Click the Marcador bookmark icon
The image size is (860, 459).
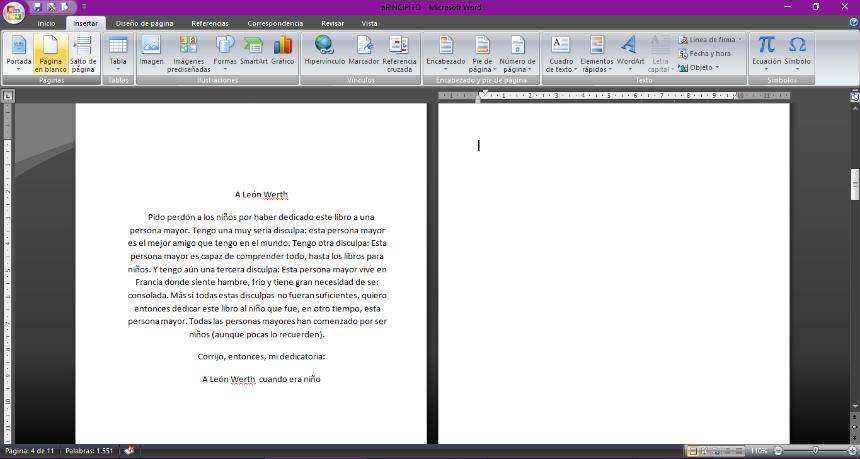click(364, 51)
